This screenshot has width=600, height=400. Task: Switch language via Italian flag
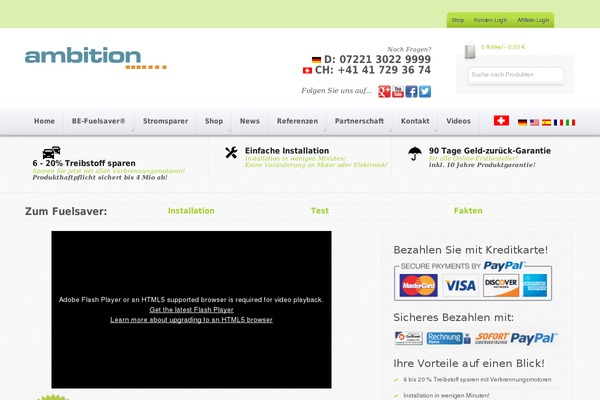click(x=571, y=122)
